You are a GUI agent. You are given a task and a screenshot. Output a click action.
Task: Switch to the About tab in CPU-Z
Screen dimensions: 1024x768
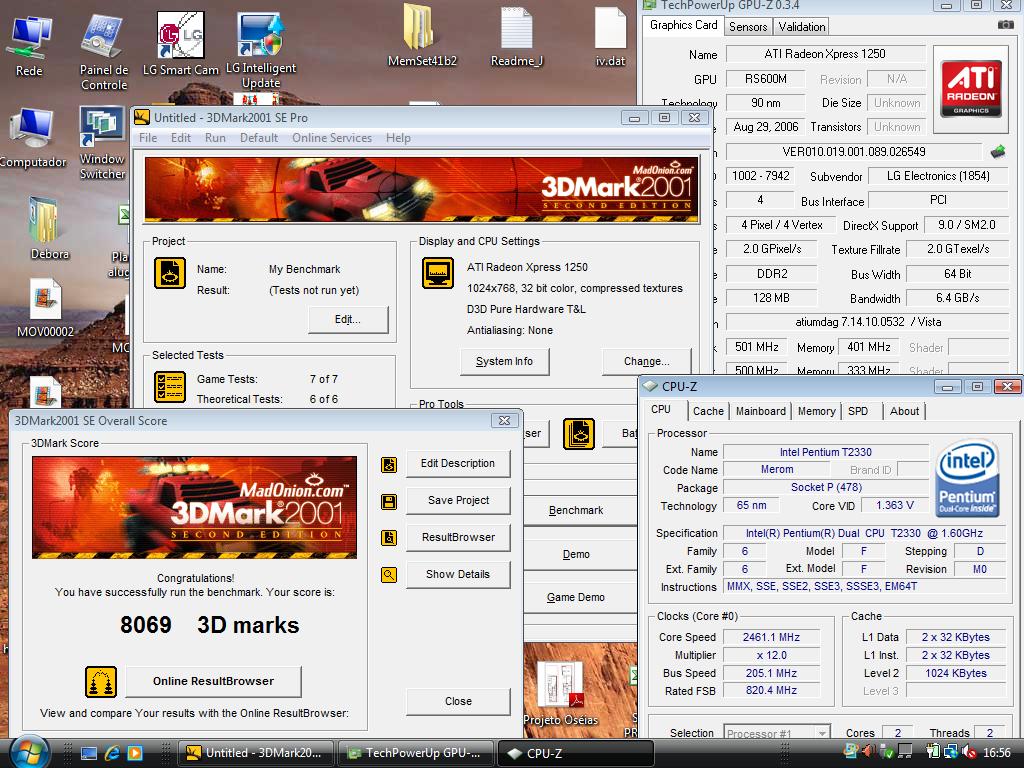pos(904,411)
